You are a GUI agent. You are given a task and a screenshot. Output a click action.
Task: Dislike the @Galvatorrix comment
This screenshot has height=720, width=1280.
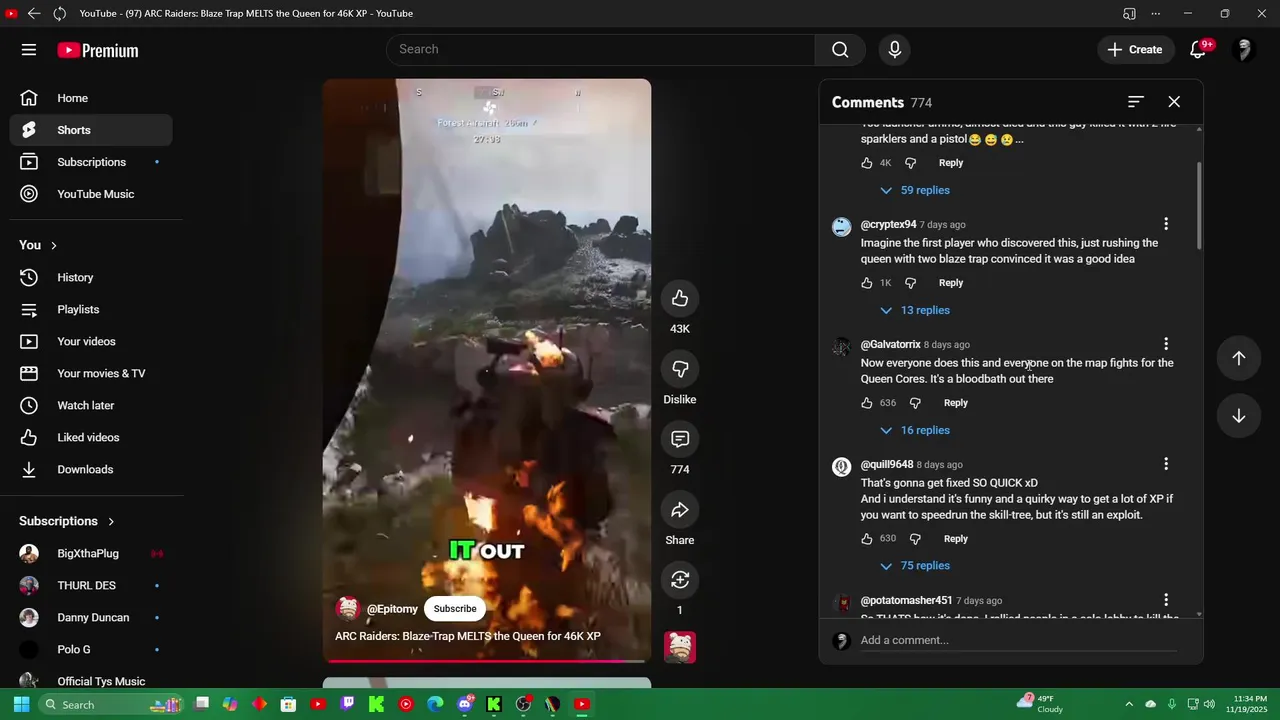(x=915, y=403)
